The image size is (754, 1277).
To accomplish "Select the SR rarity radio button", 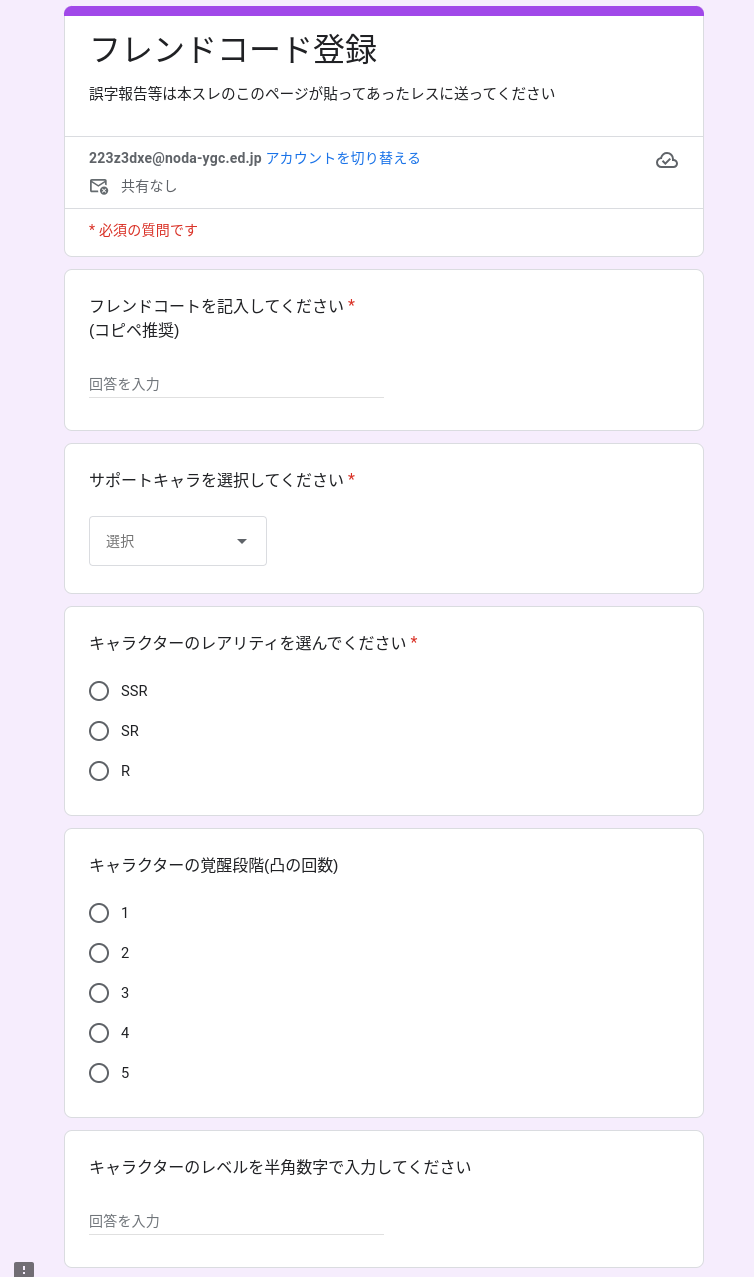I will coord(99,731).
